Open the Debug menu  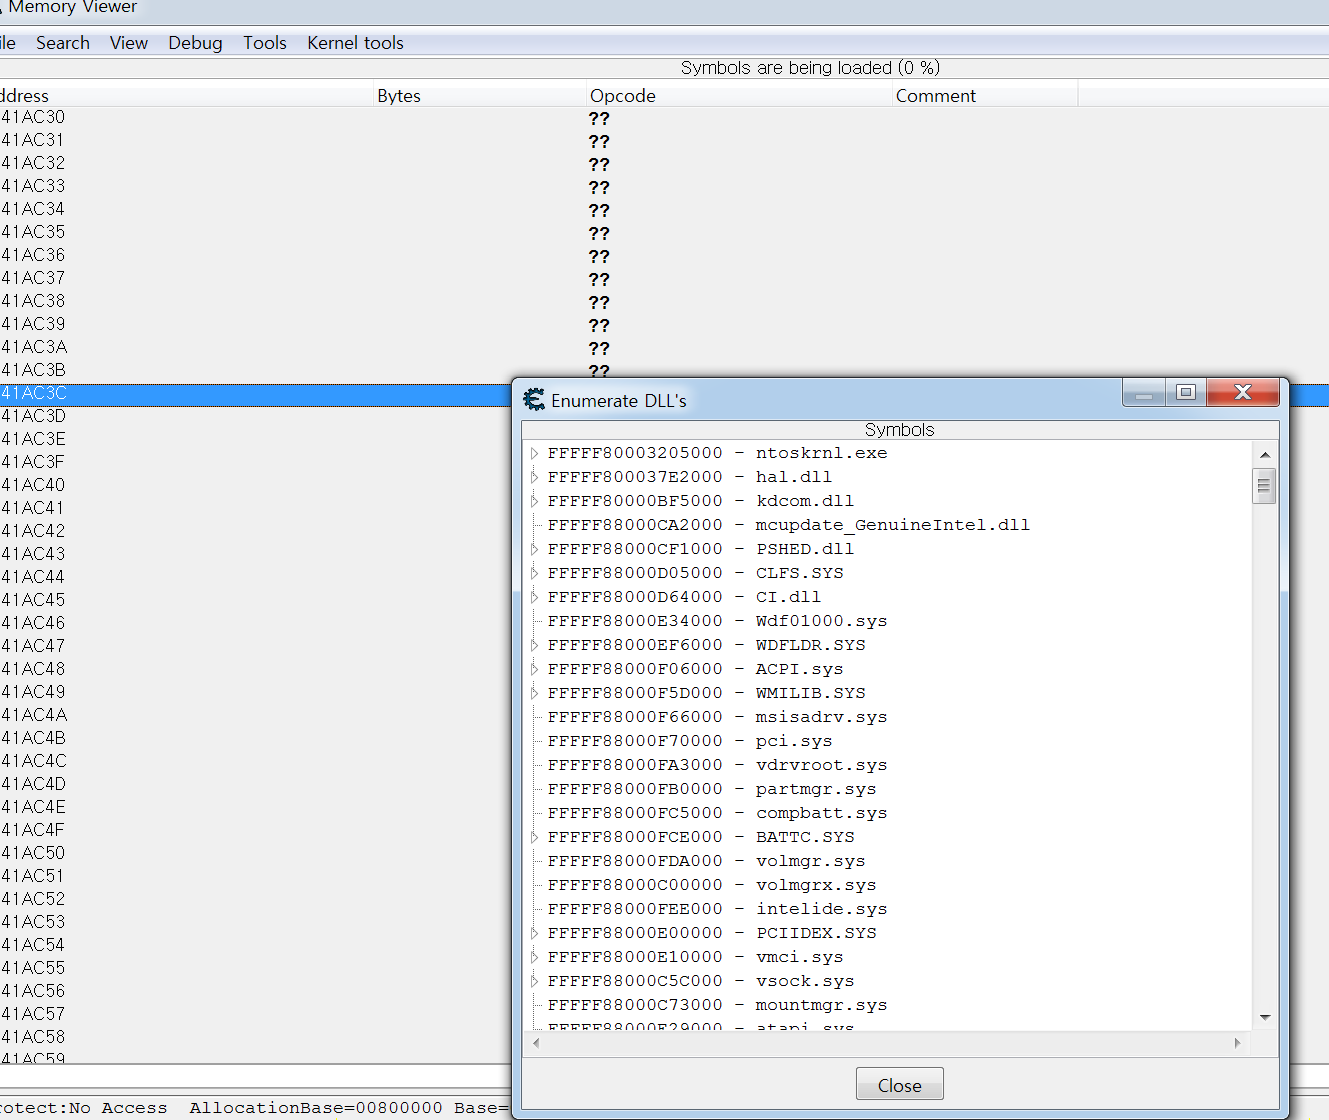click(195, 42)
